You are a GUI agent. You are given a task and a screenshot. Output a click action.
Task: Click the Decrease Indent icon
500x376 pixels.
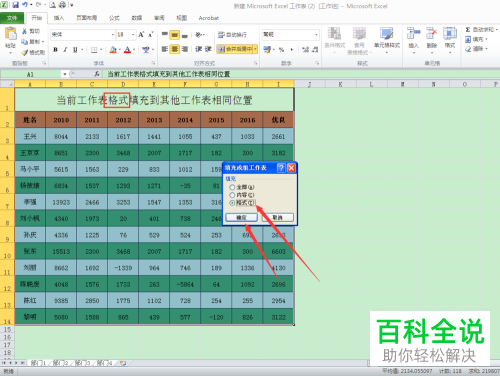198,49
